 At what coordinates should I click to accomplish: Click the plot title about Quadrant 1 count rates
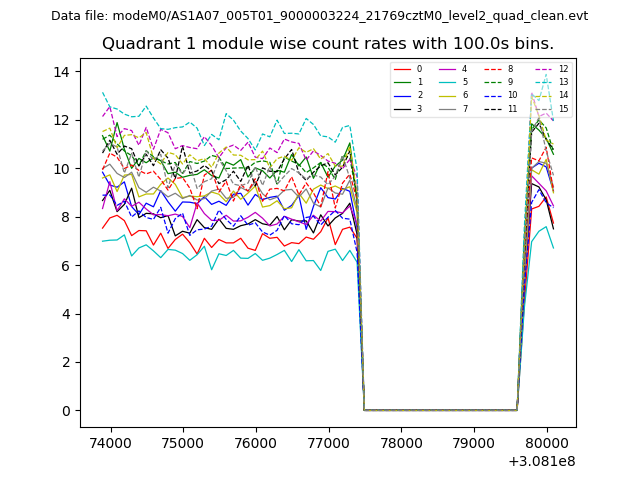pyautogui.click(x=328, y=44)
